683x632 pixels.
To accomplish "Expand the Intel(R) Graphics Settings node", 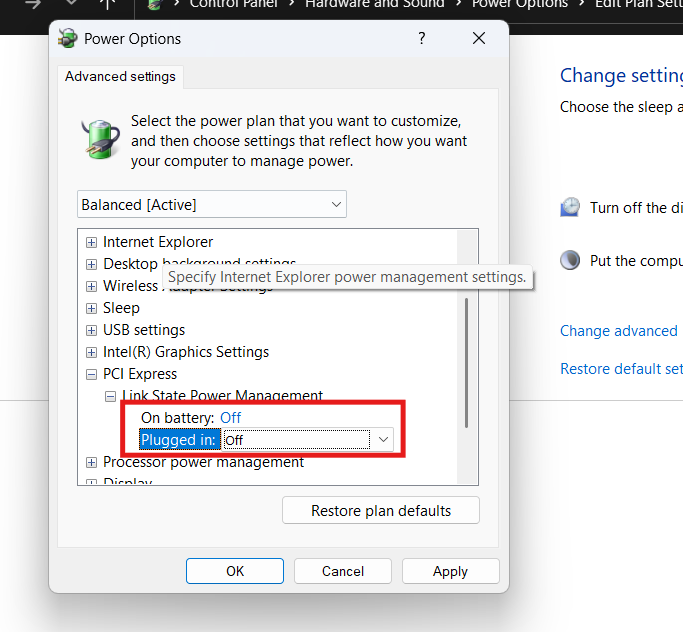I will point(91,352).
